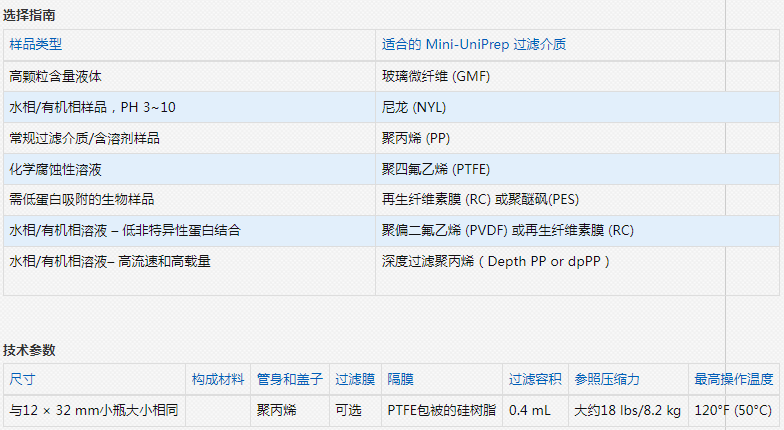Click the 适合的 Mini-UniPrep 过滤介质 header

point(476,46)
